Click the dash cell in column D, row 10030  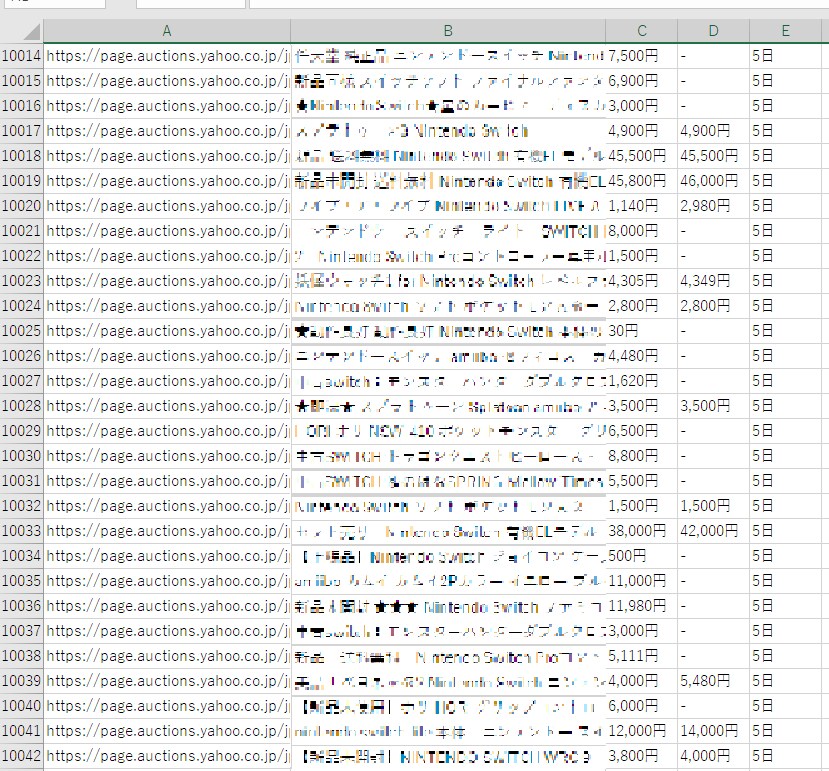tap(713, 456)
